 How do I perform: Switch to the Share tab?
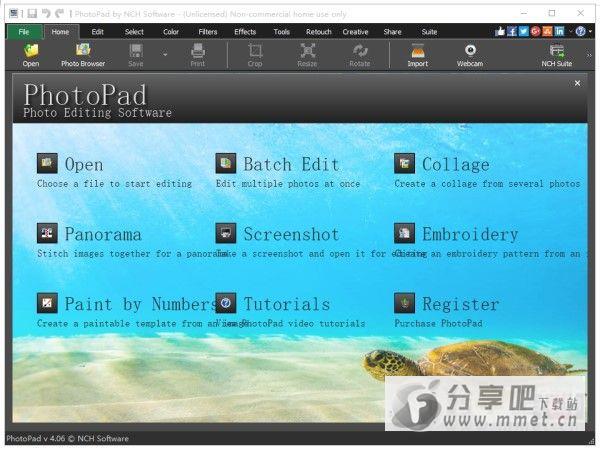click(x=392, y=32)
